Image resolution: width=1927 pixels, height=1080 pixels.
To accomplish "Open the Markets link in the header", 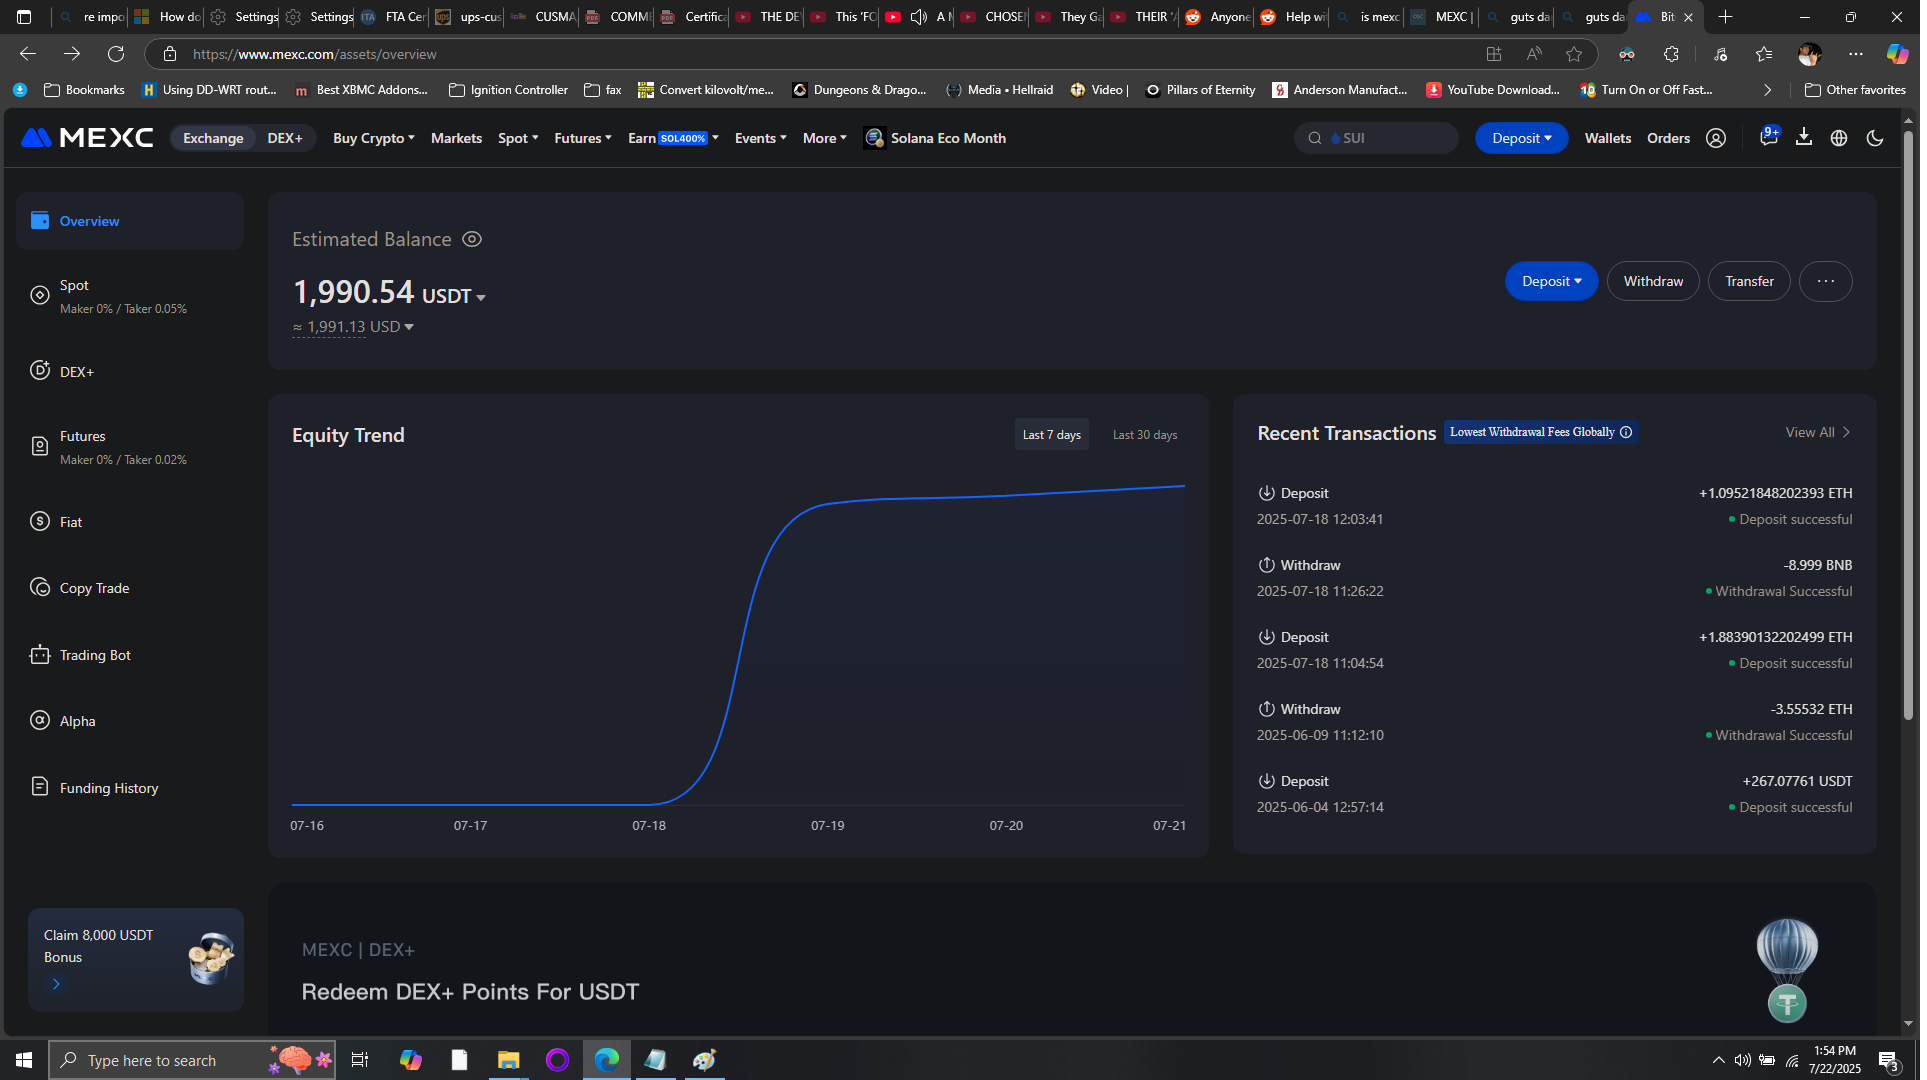I will click(456, 138).
